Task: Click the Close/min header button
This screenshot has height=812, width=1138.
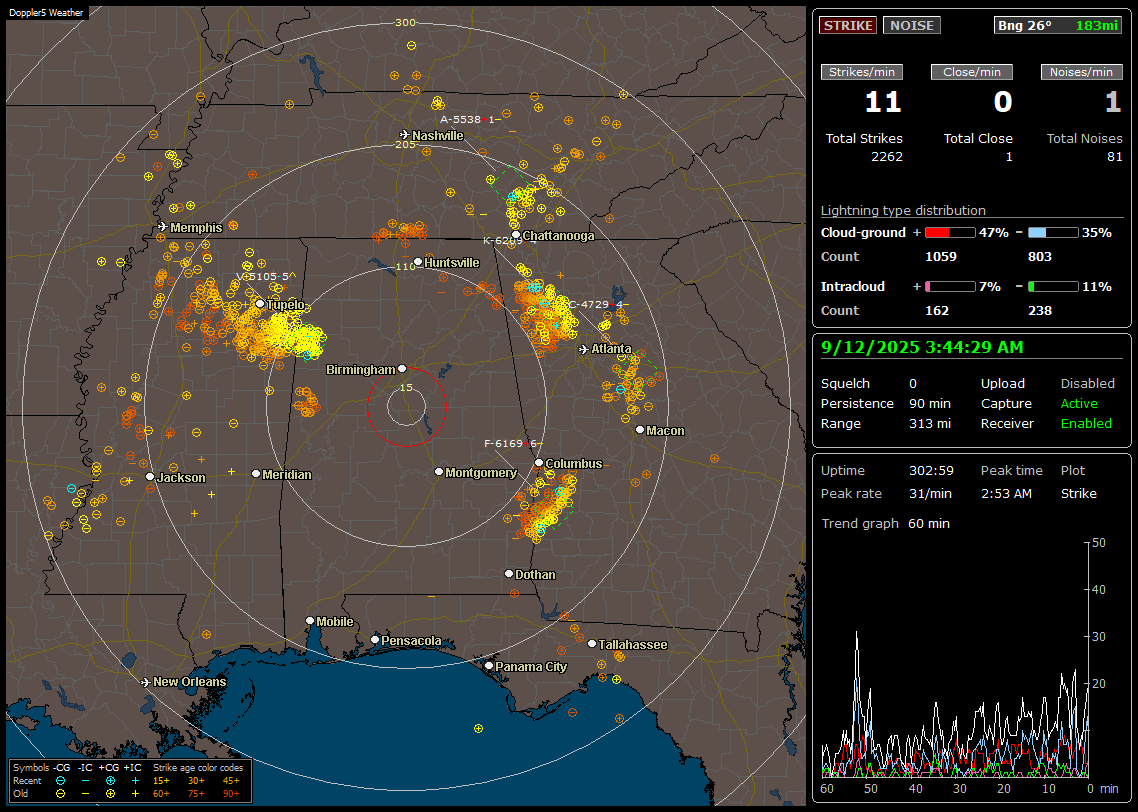Action: coord(972,72)
